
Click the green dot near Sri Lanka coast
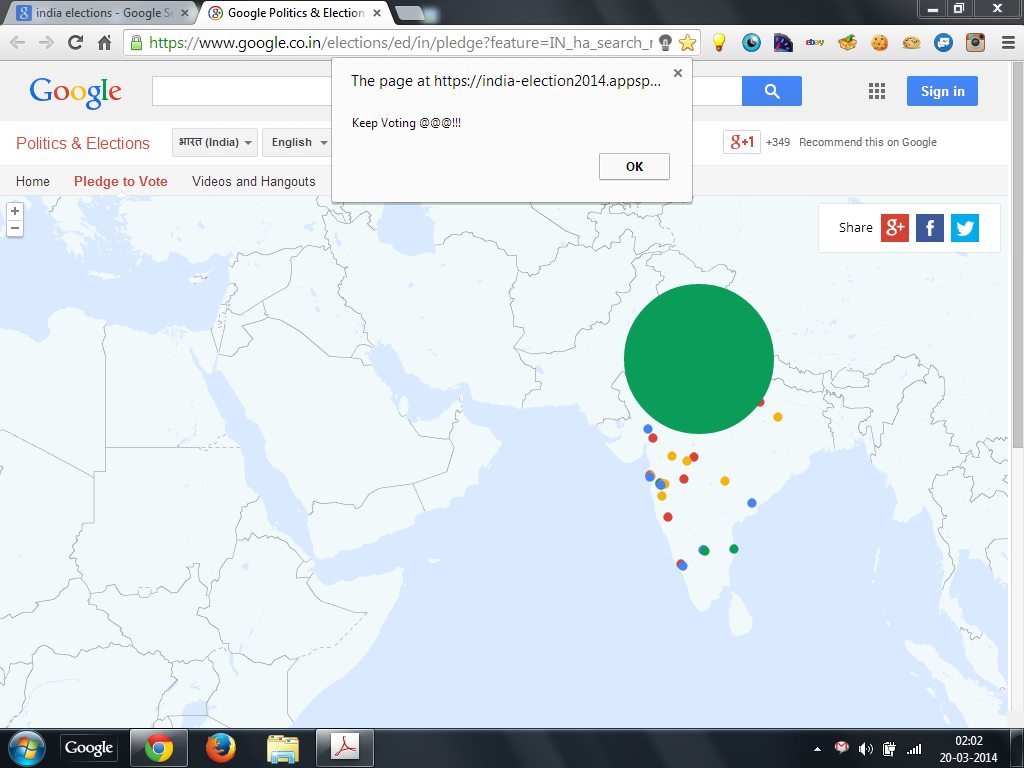point(733,549)
